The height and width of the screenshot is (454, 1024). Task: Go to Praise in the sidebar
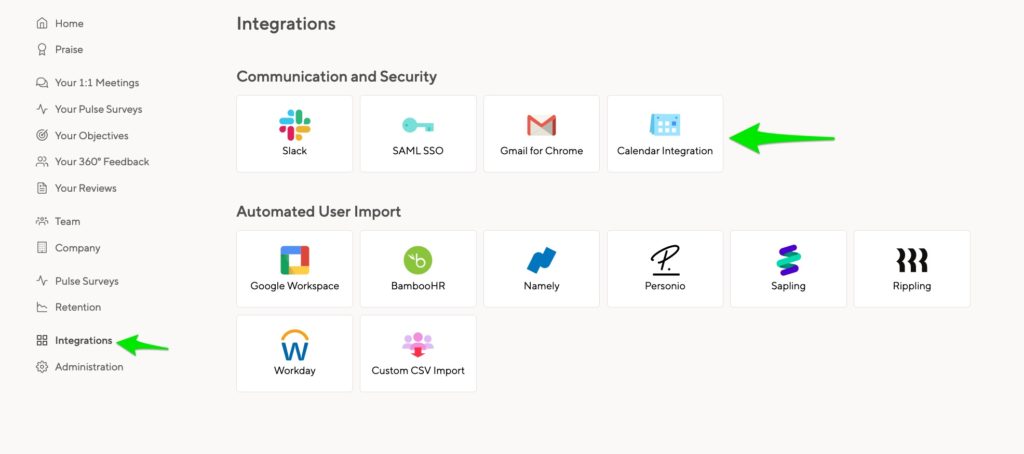pos(69,50)
